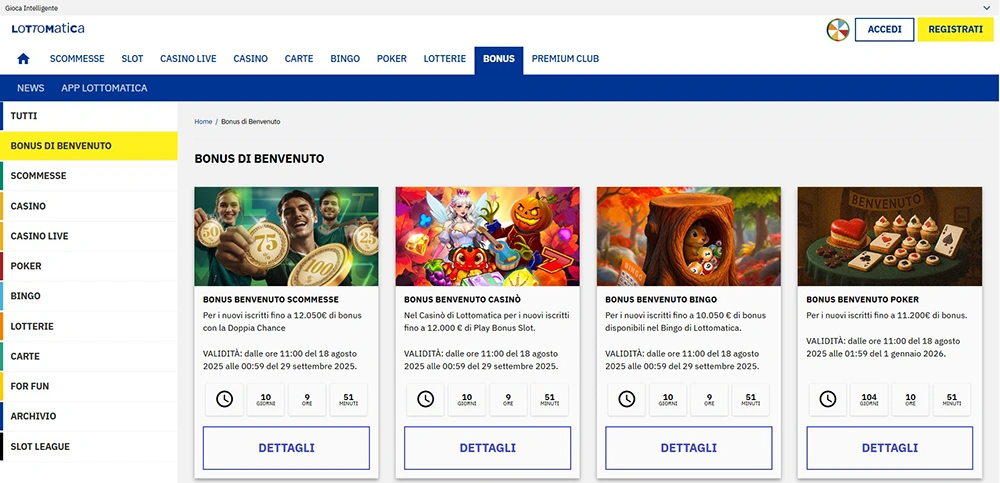The width and height of the screenshot is (1000, 483).
Task: Open the PREMIUM CLUB menu
Action: (565, 59)
